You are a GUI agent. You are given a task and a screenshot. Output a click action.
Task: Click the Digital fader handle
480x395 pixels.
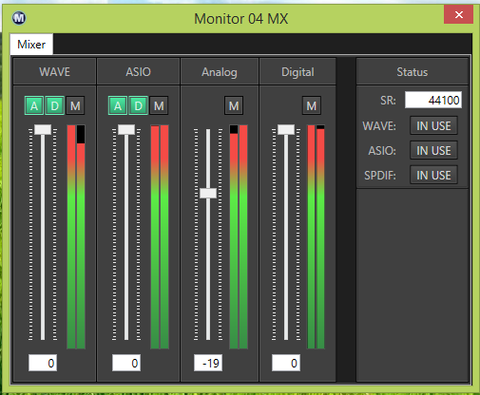[x=286, y=129]
